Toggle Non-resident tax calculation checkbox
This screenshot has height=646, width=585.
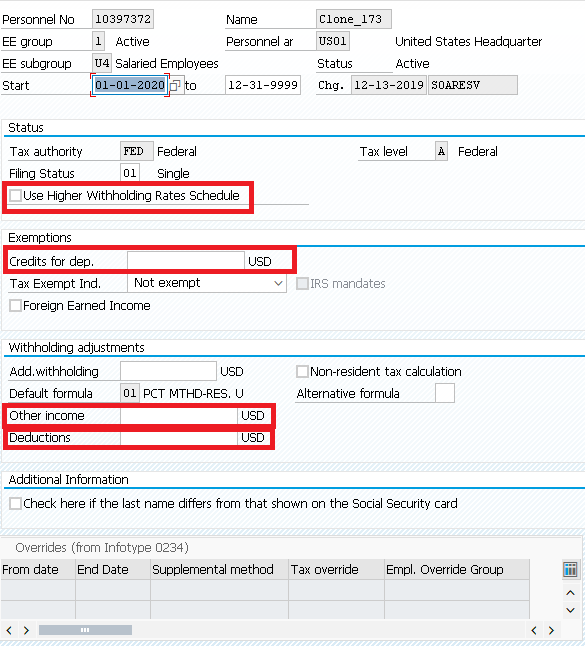pyautogui.click(x=302, y=372)
